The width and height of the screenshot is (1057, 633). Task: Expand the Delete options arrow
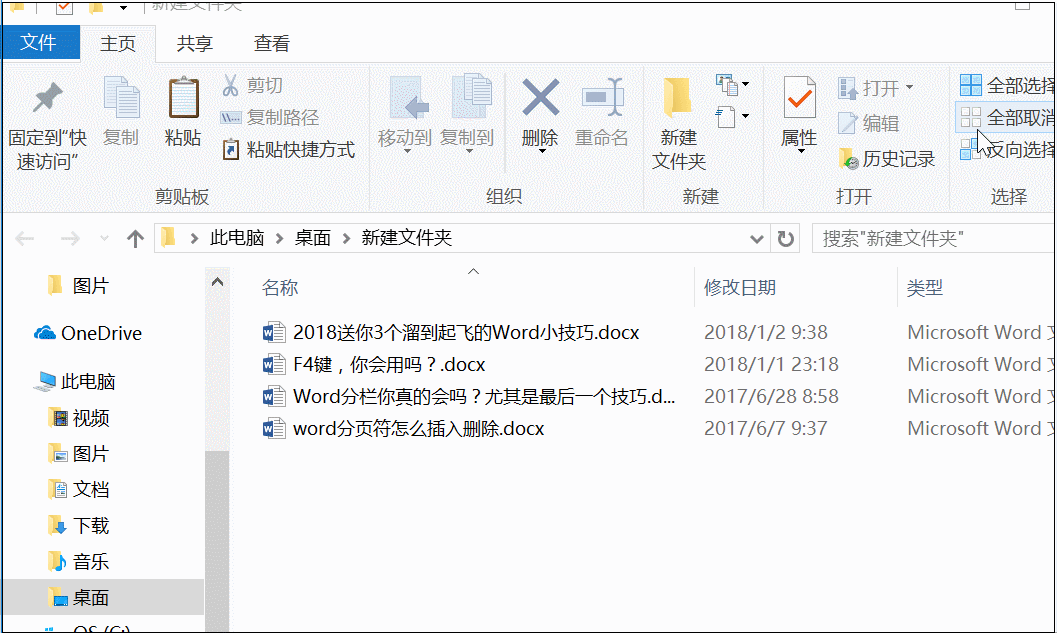pyautogui.click(x=542, y=151)
